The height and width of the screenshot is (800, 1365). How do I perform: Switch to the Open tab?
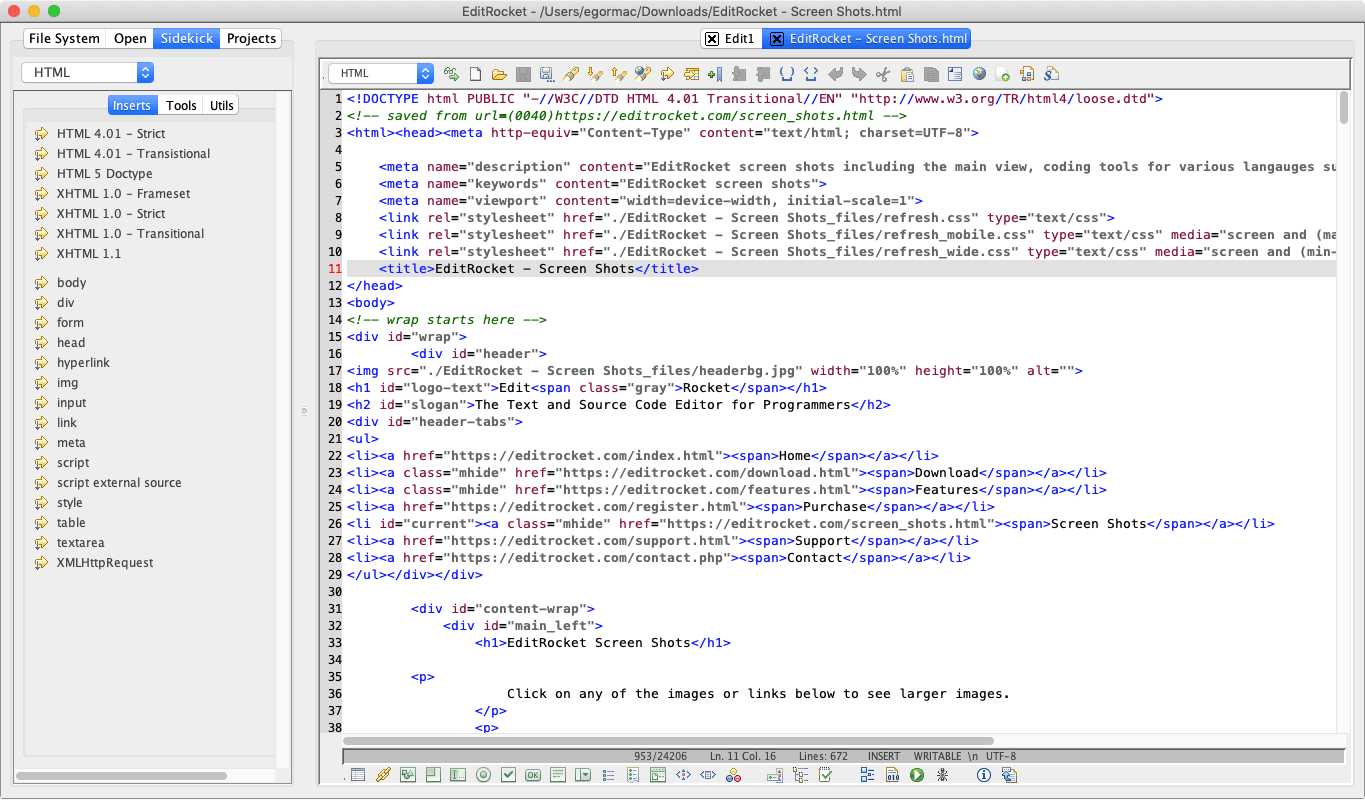[x=130, y=38]
